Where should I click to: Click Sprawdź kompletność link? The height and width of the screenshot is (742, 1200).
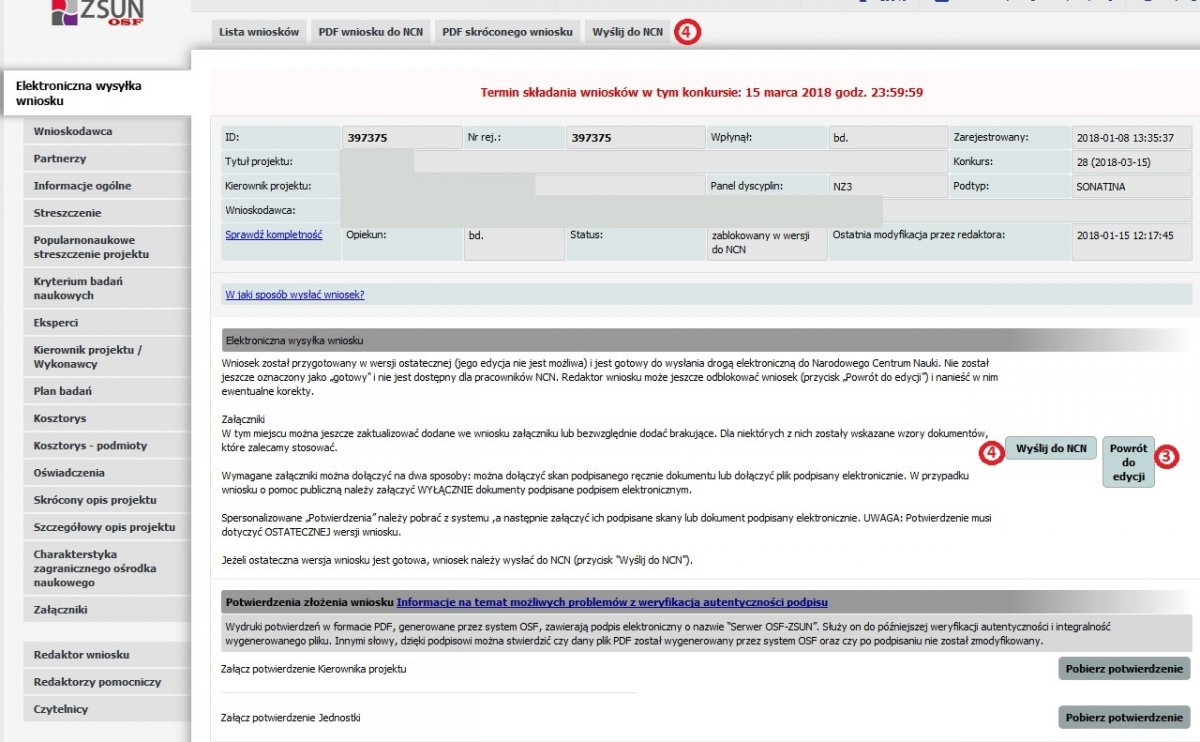tap(274, 234)
